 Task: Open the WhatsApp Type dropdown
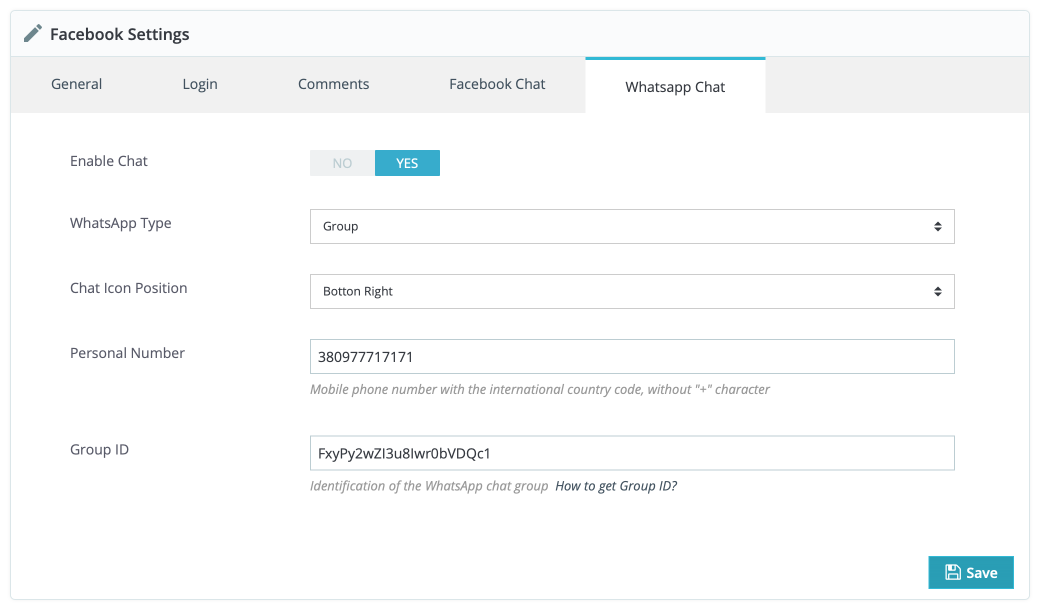coord(632,226)
